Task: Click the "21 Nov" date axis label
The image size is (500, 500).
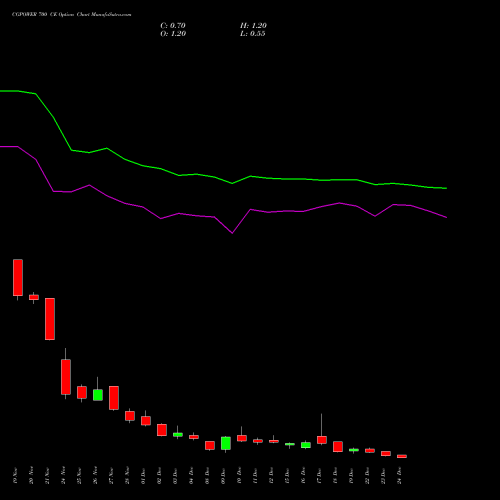Action: coord(47,476)
